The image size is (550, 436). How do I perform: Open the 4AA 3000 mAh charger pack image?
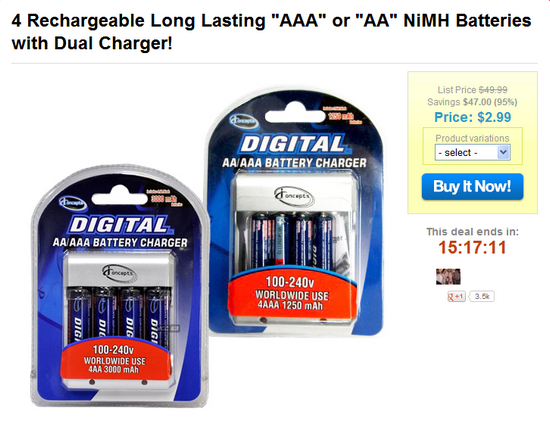tap(119, 286)
